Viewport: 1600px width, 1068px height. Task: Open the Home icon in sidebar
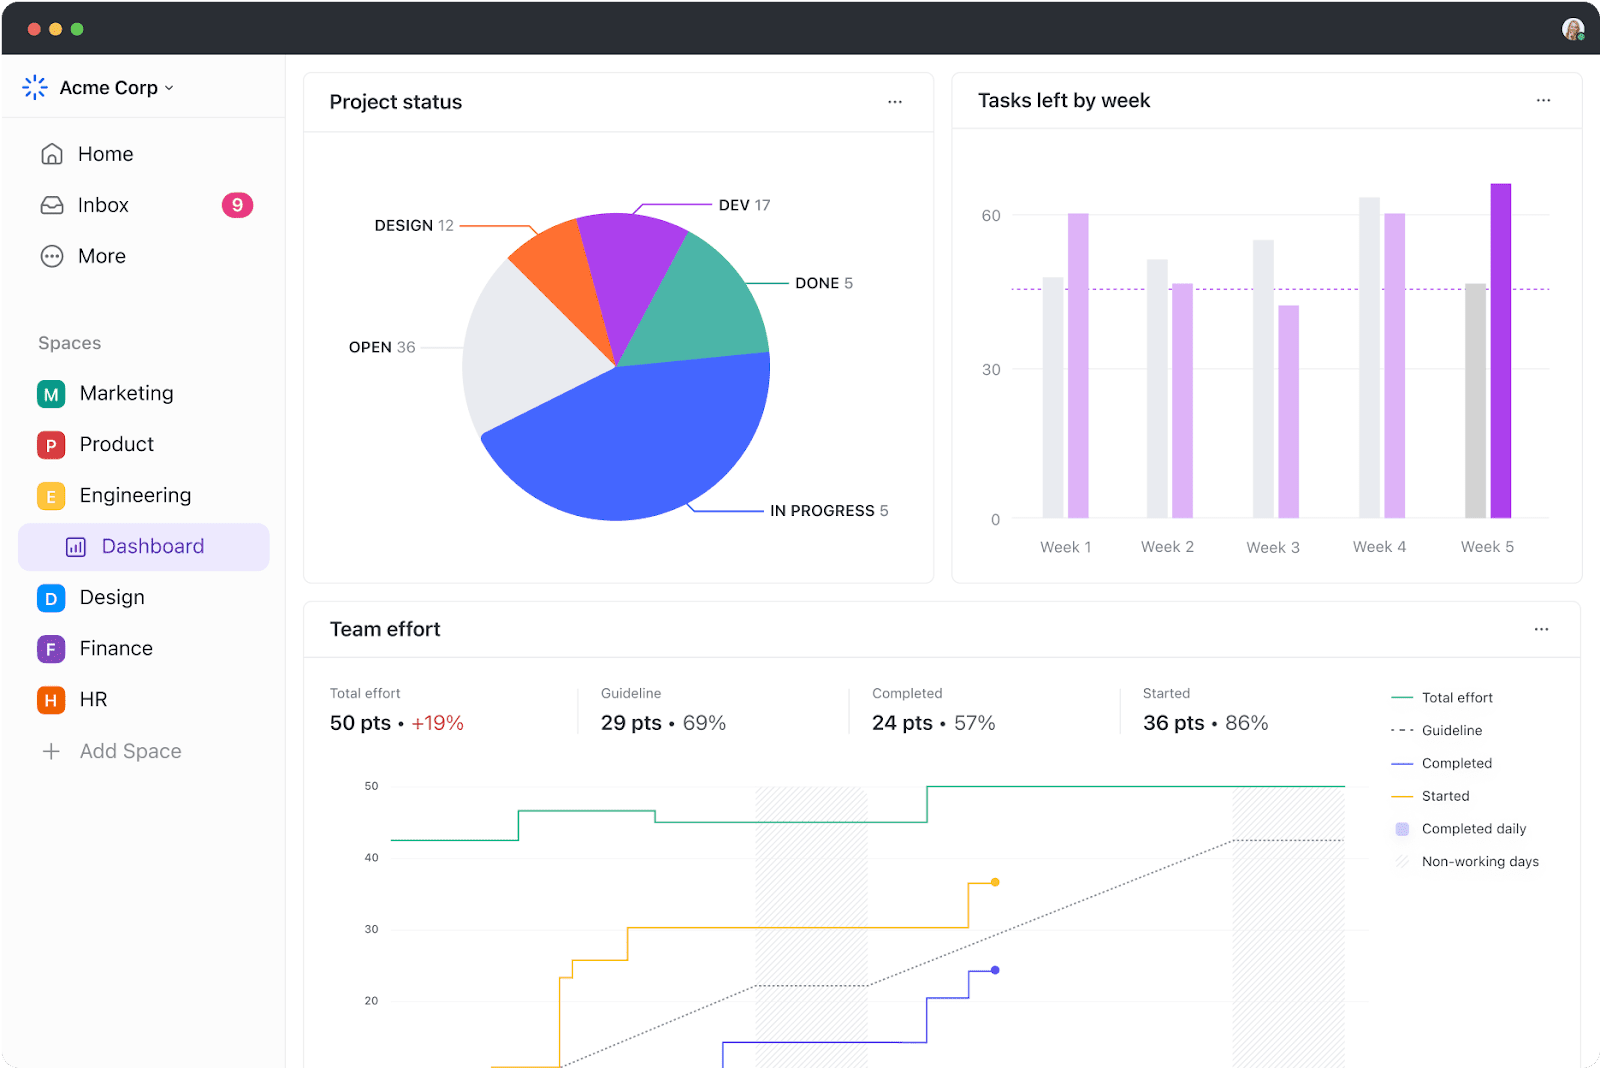pos(51,153)
